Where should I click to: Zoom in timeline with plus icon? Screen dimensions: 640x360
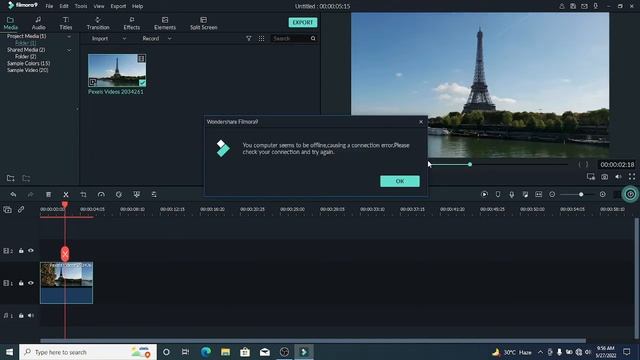tap(602, 194)
